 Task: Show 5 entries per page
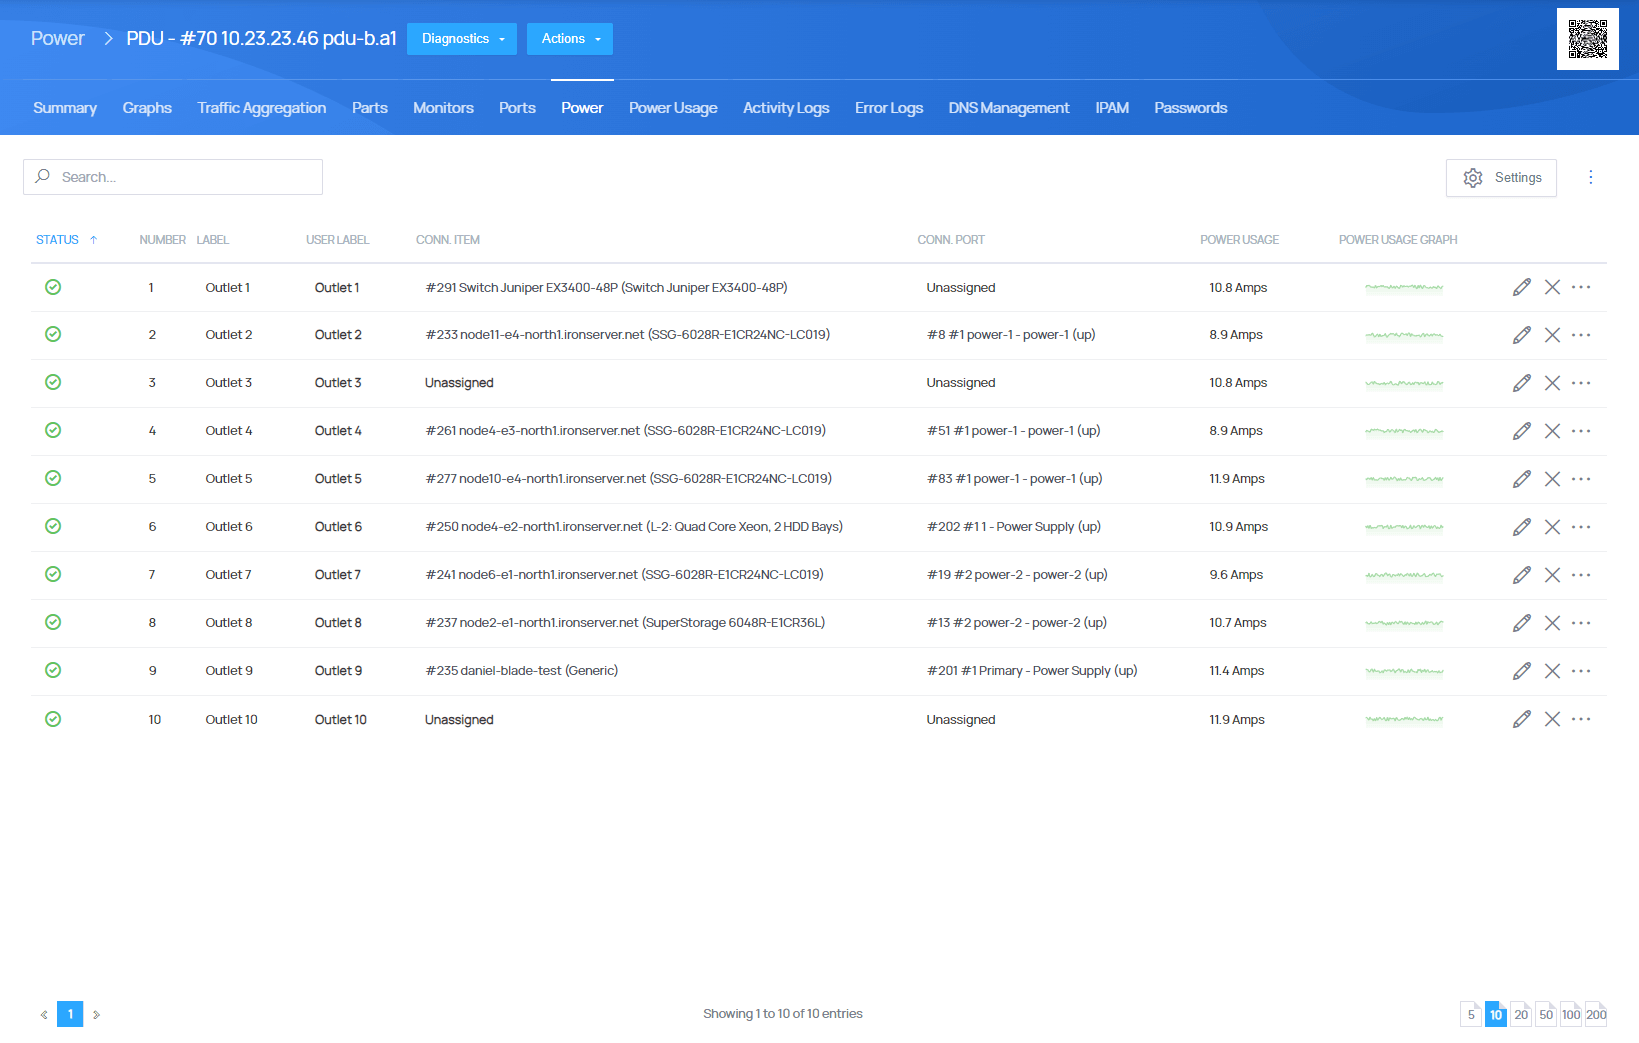coord(1471,1014)
